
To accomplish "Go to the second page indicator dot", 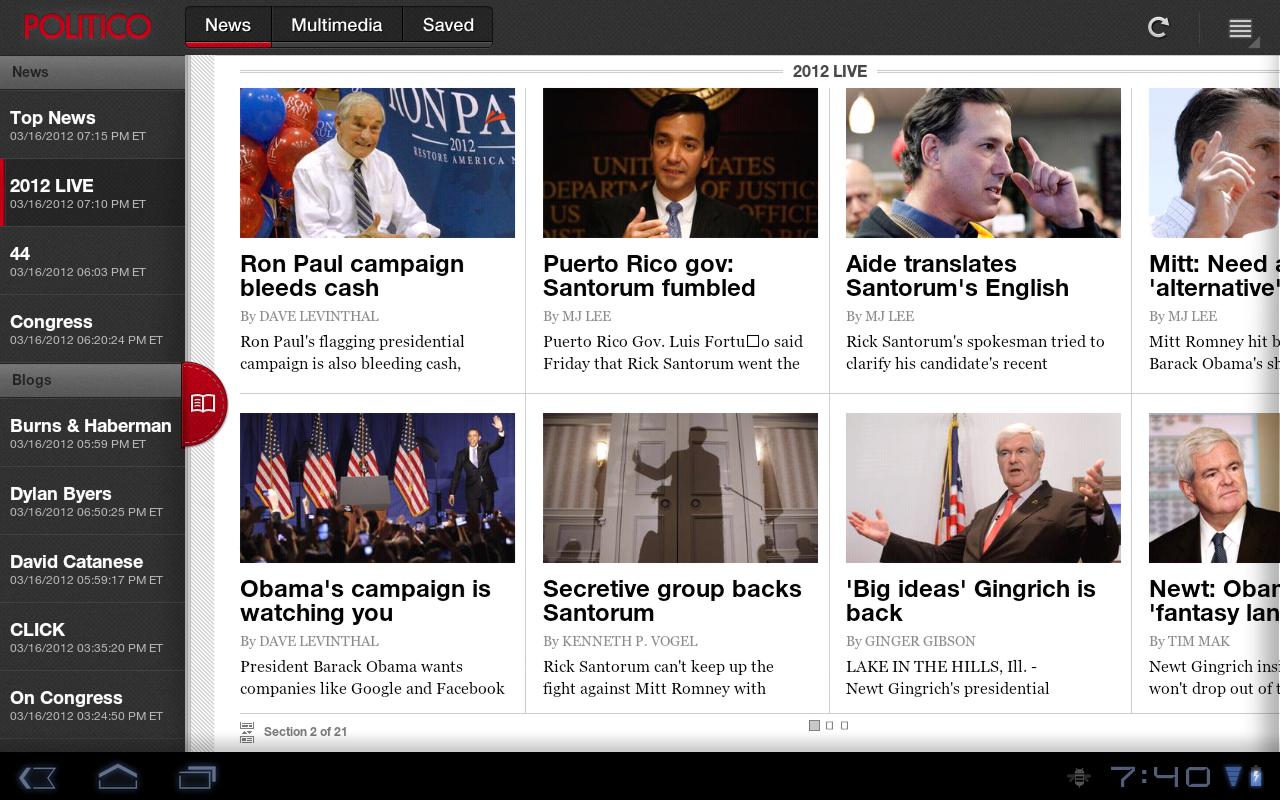I will pyautogui.click(x=830, y=725).
